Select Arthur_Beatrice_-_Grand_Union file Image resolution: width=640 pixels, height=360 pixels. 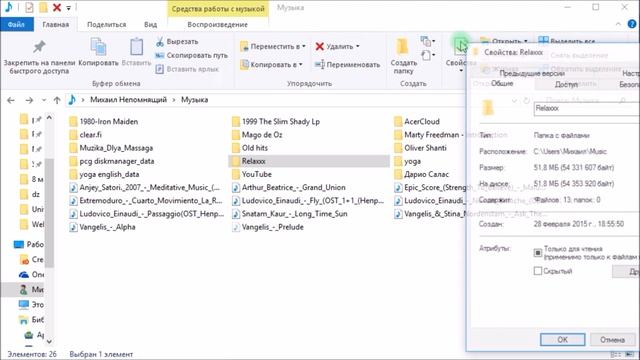click(289, 188)
